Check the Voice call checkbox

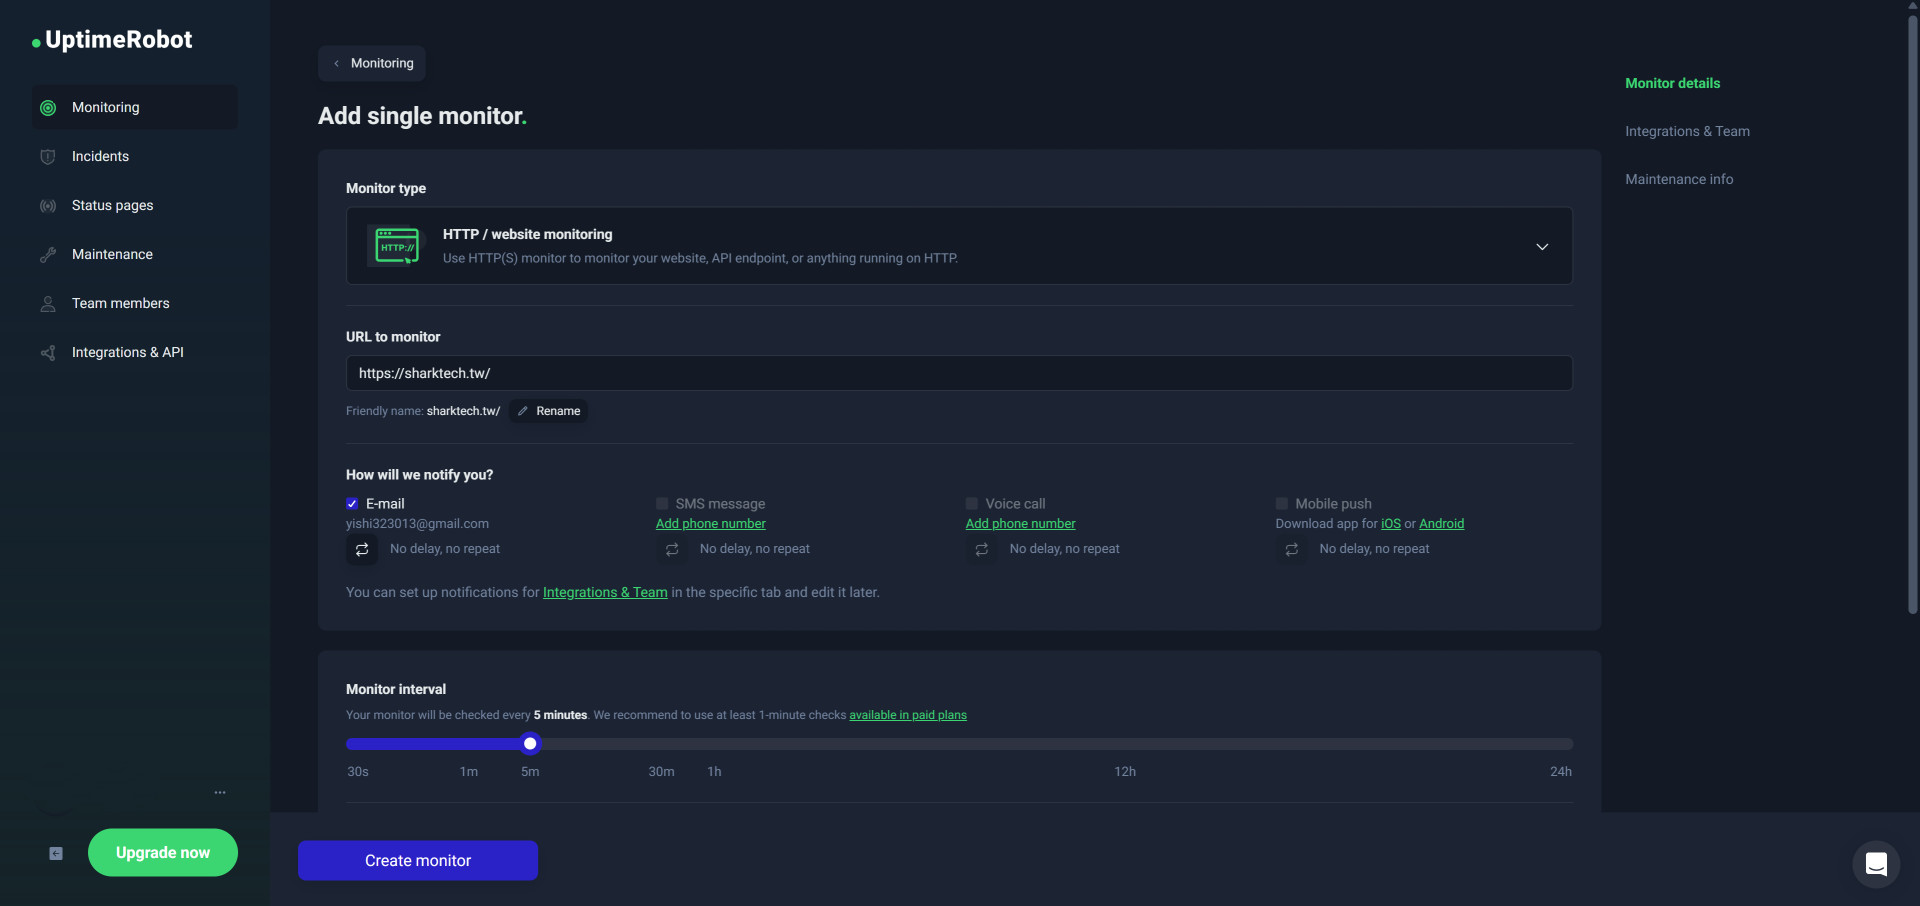(x=972, y=504)
